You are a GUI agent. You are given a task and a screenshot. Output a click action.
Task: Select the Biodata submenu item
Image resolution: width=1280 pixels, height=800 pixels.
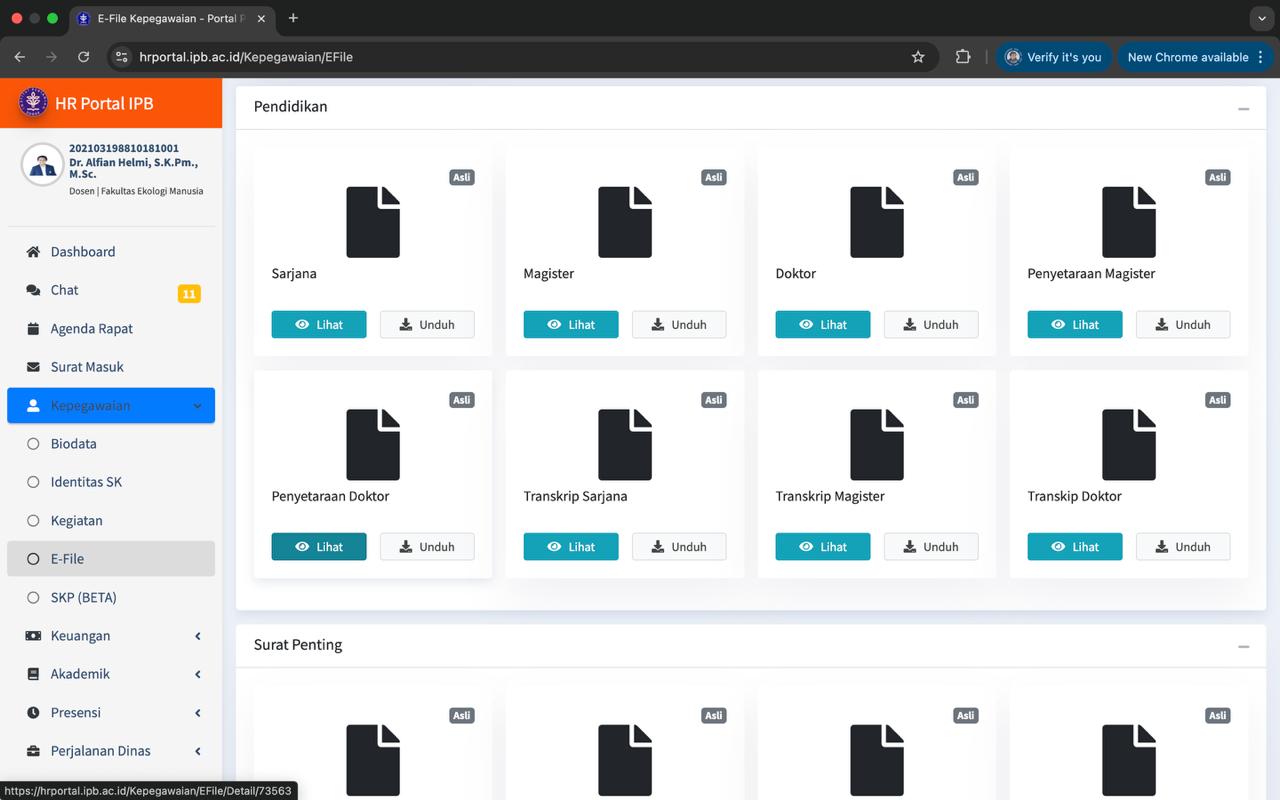pyautogui.click(x=73, y=444)
